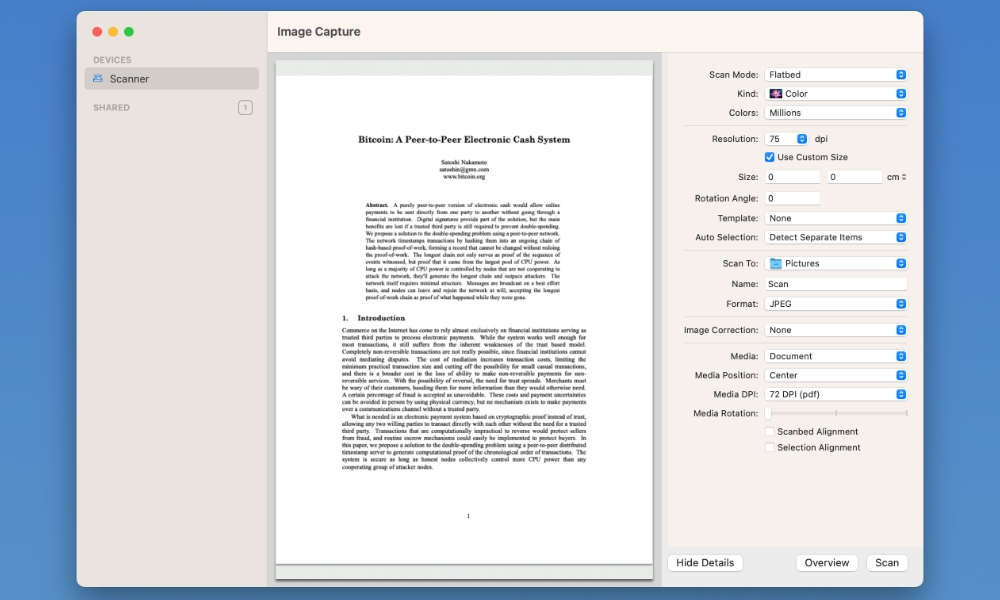Open the Kind Color dropdown
The width and height of the screenshot is (1000, 600).
(835, 94)
